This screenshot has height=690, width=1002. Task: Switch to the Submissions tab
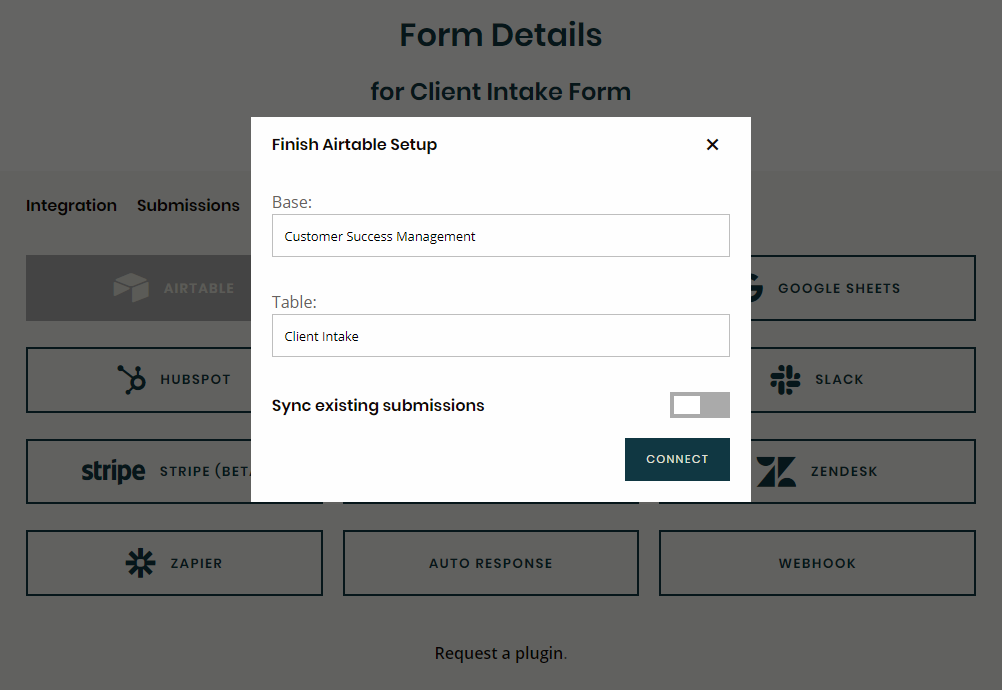188,205
